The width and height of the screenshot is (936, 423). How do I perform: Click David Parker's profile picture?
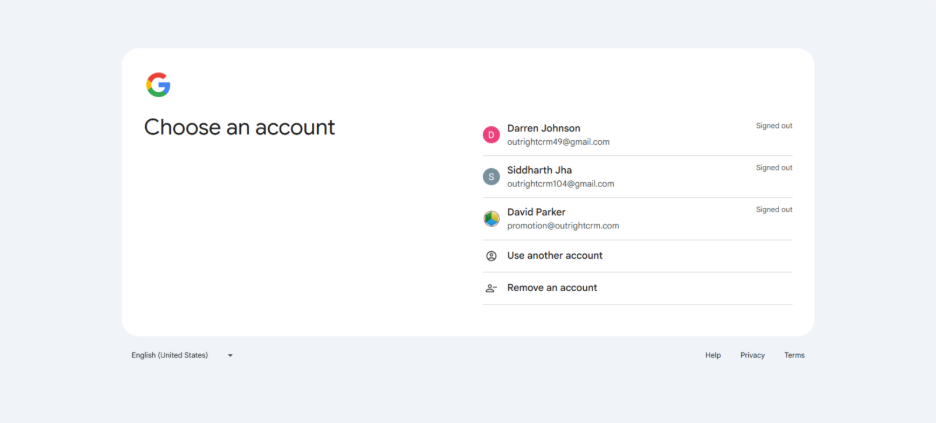[x=491, y=218]
